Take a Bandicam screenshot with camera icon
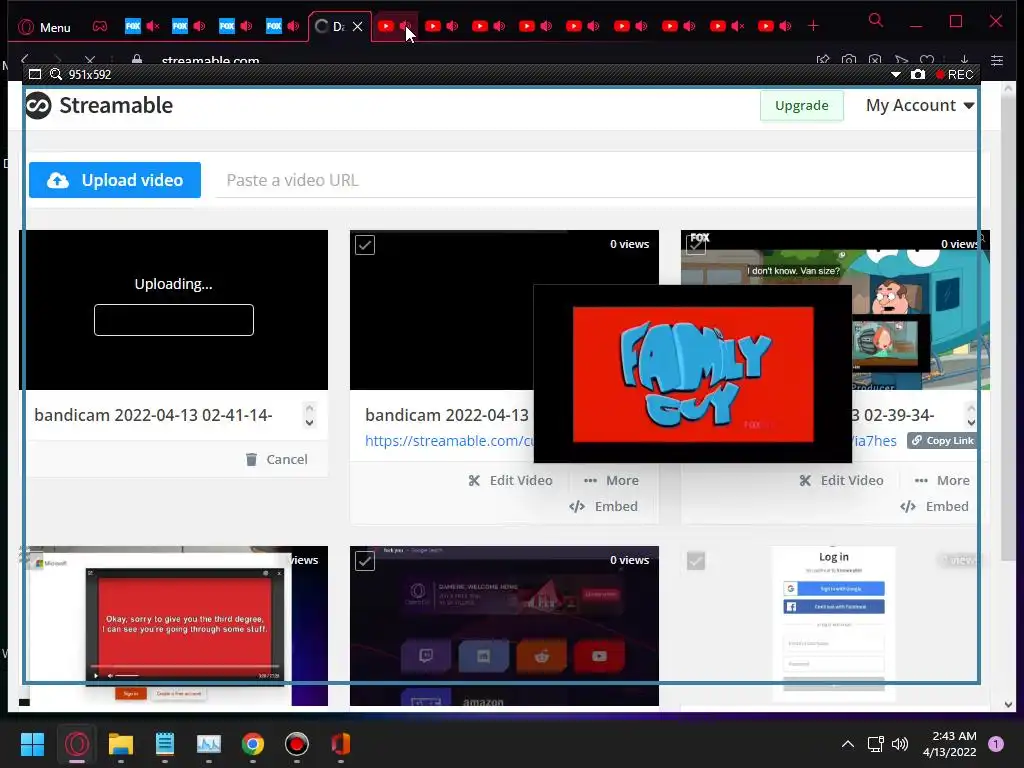Viewport: 1024px width, 768px height. [918, 74]
